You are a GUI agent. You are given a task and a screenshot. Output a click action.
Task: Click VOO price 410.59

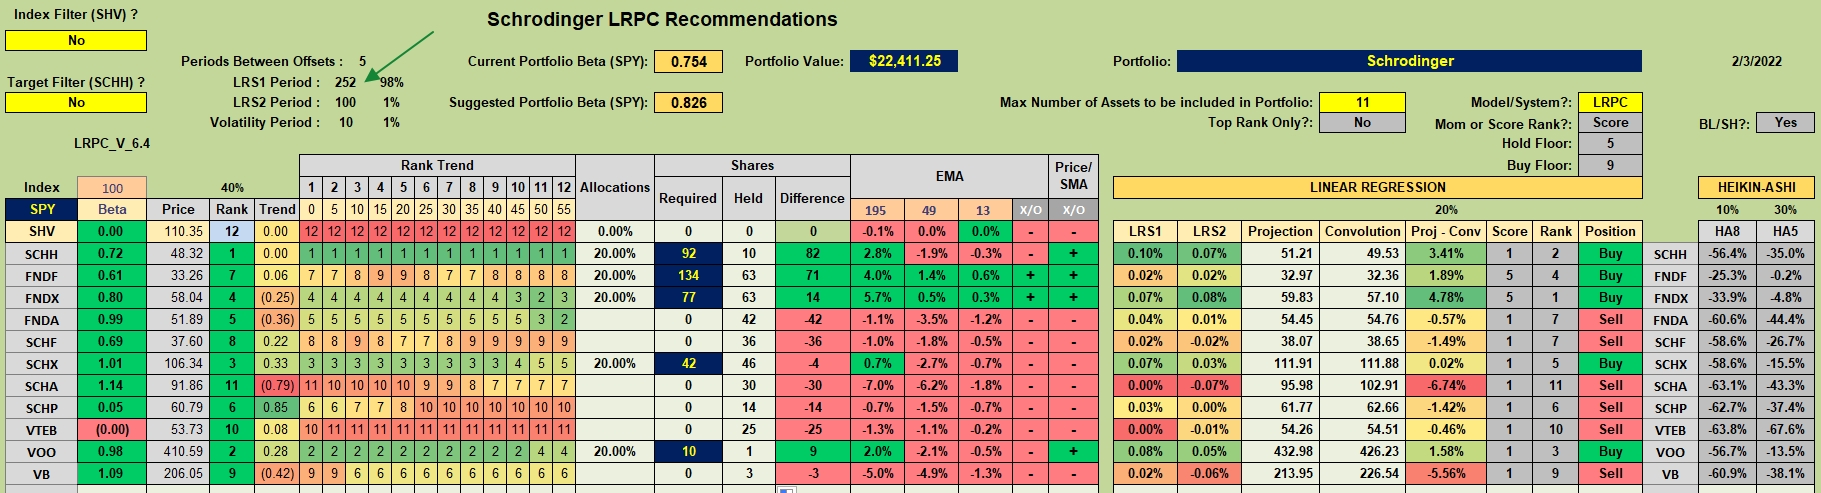[x=178, y=452]
